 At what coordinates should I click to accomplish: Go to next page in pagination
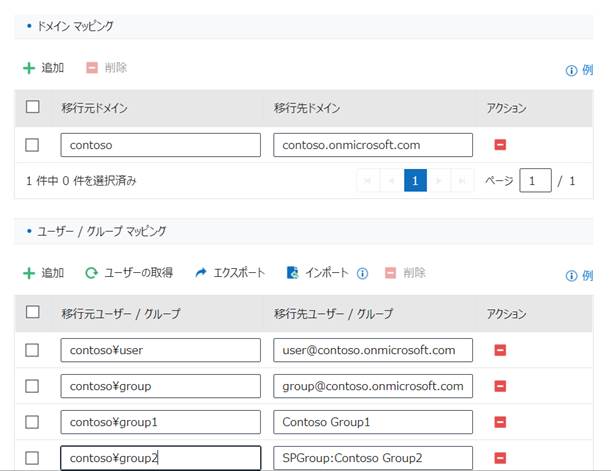pyautogui.click(x=439, y=180)
